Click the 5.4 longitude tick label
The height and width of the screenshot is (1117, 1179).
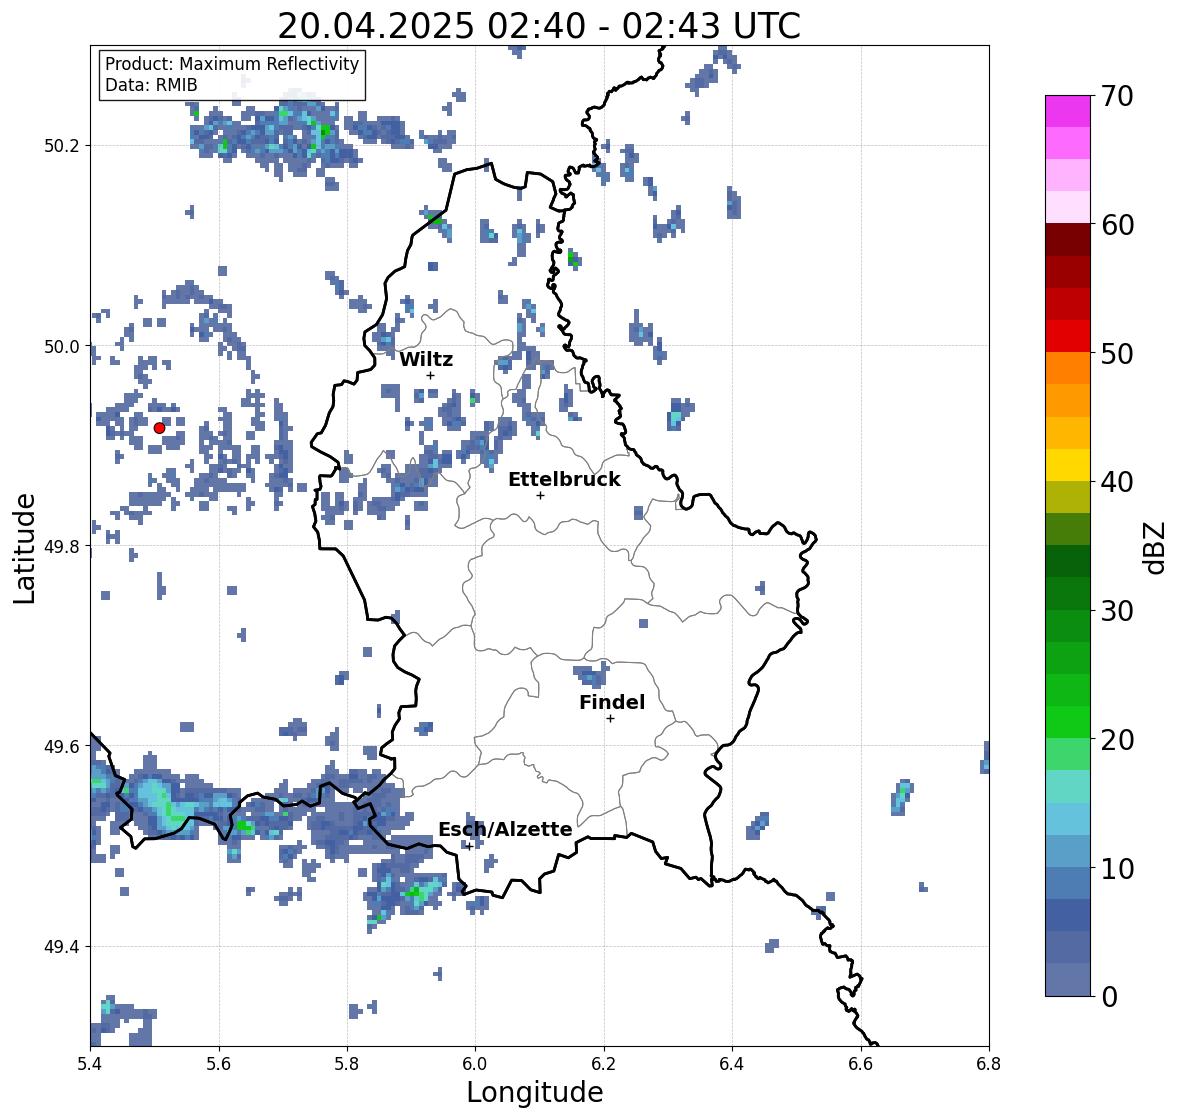pos(90,1064)
